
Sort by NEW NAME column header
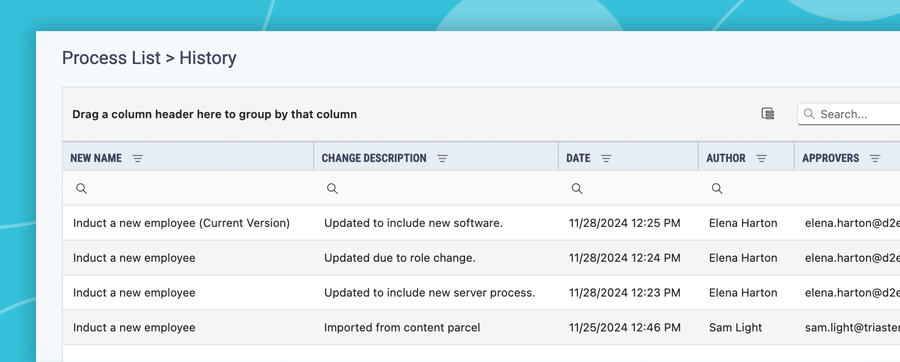click(96, 158)
